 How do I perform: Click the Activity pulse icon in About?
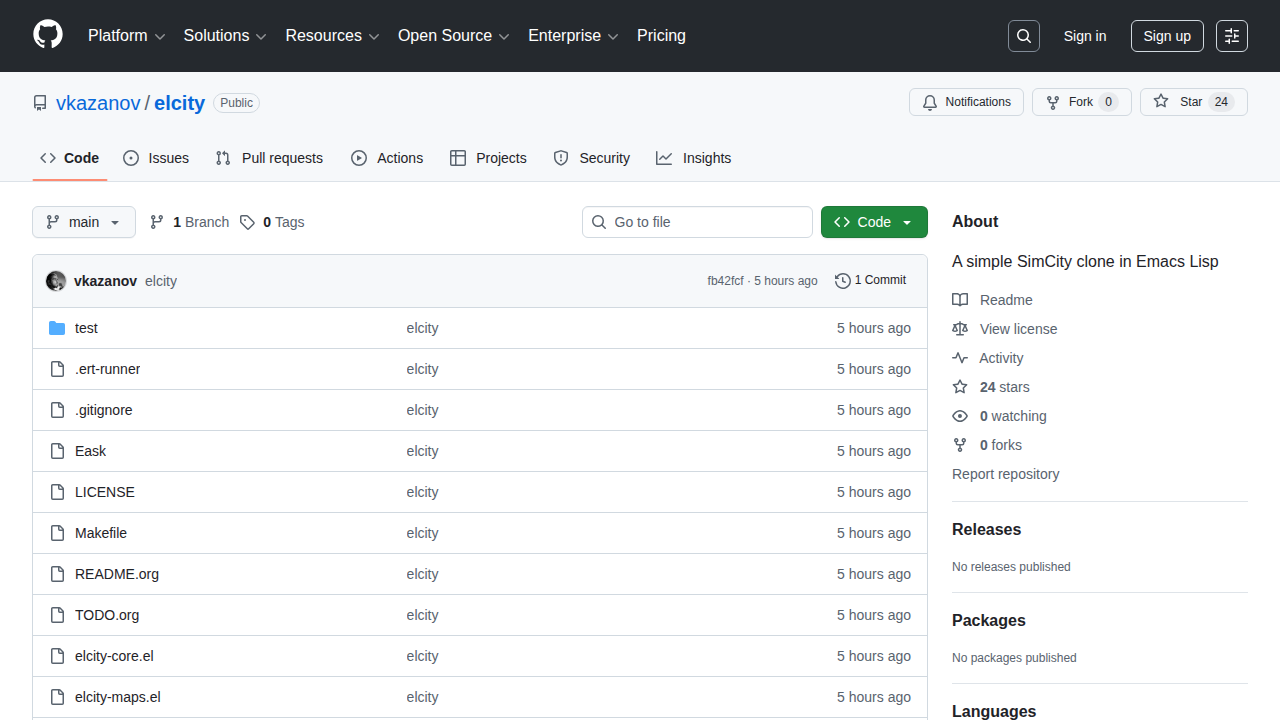pyautogui.click(x=960, y=358)
